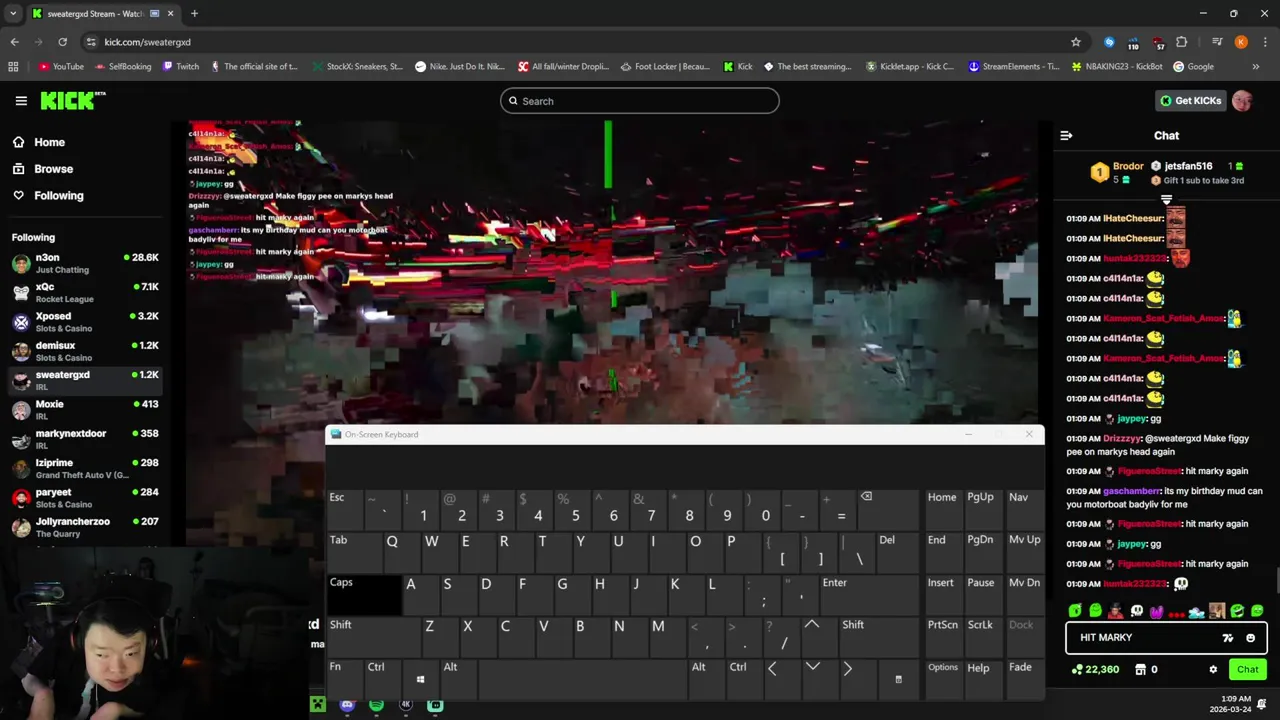Send message with green Chat button

[1247, 670]
